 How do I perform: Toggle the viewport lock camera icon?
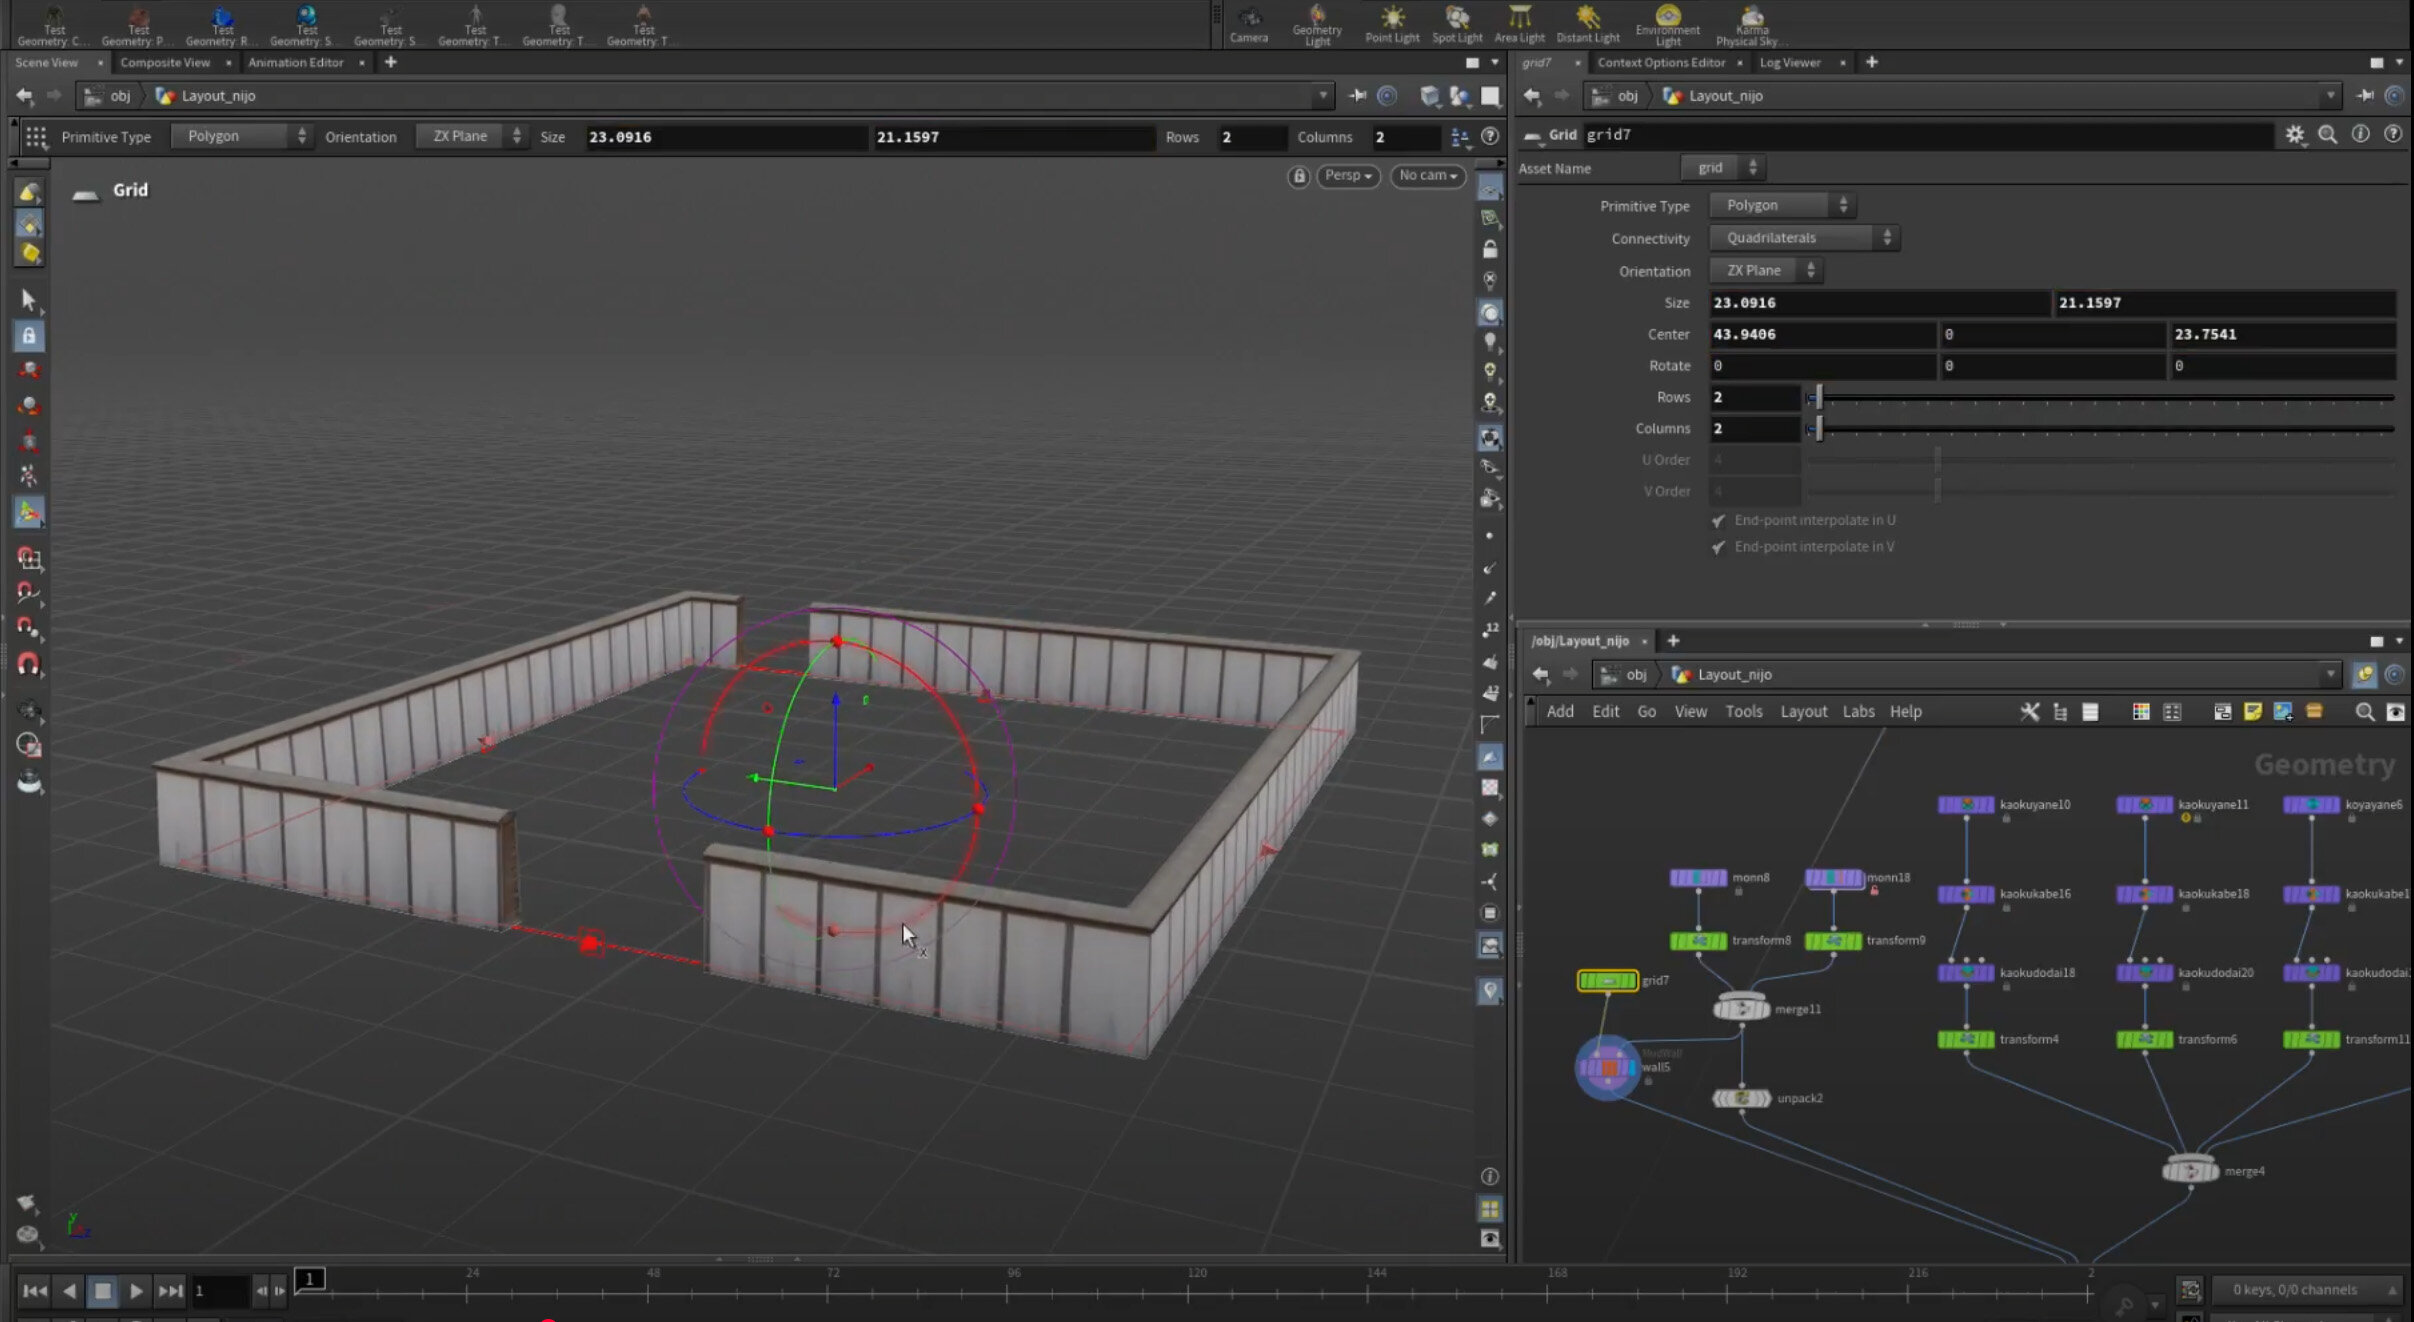tap(1298, 177)
